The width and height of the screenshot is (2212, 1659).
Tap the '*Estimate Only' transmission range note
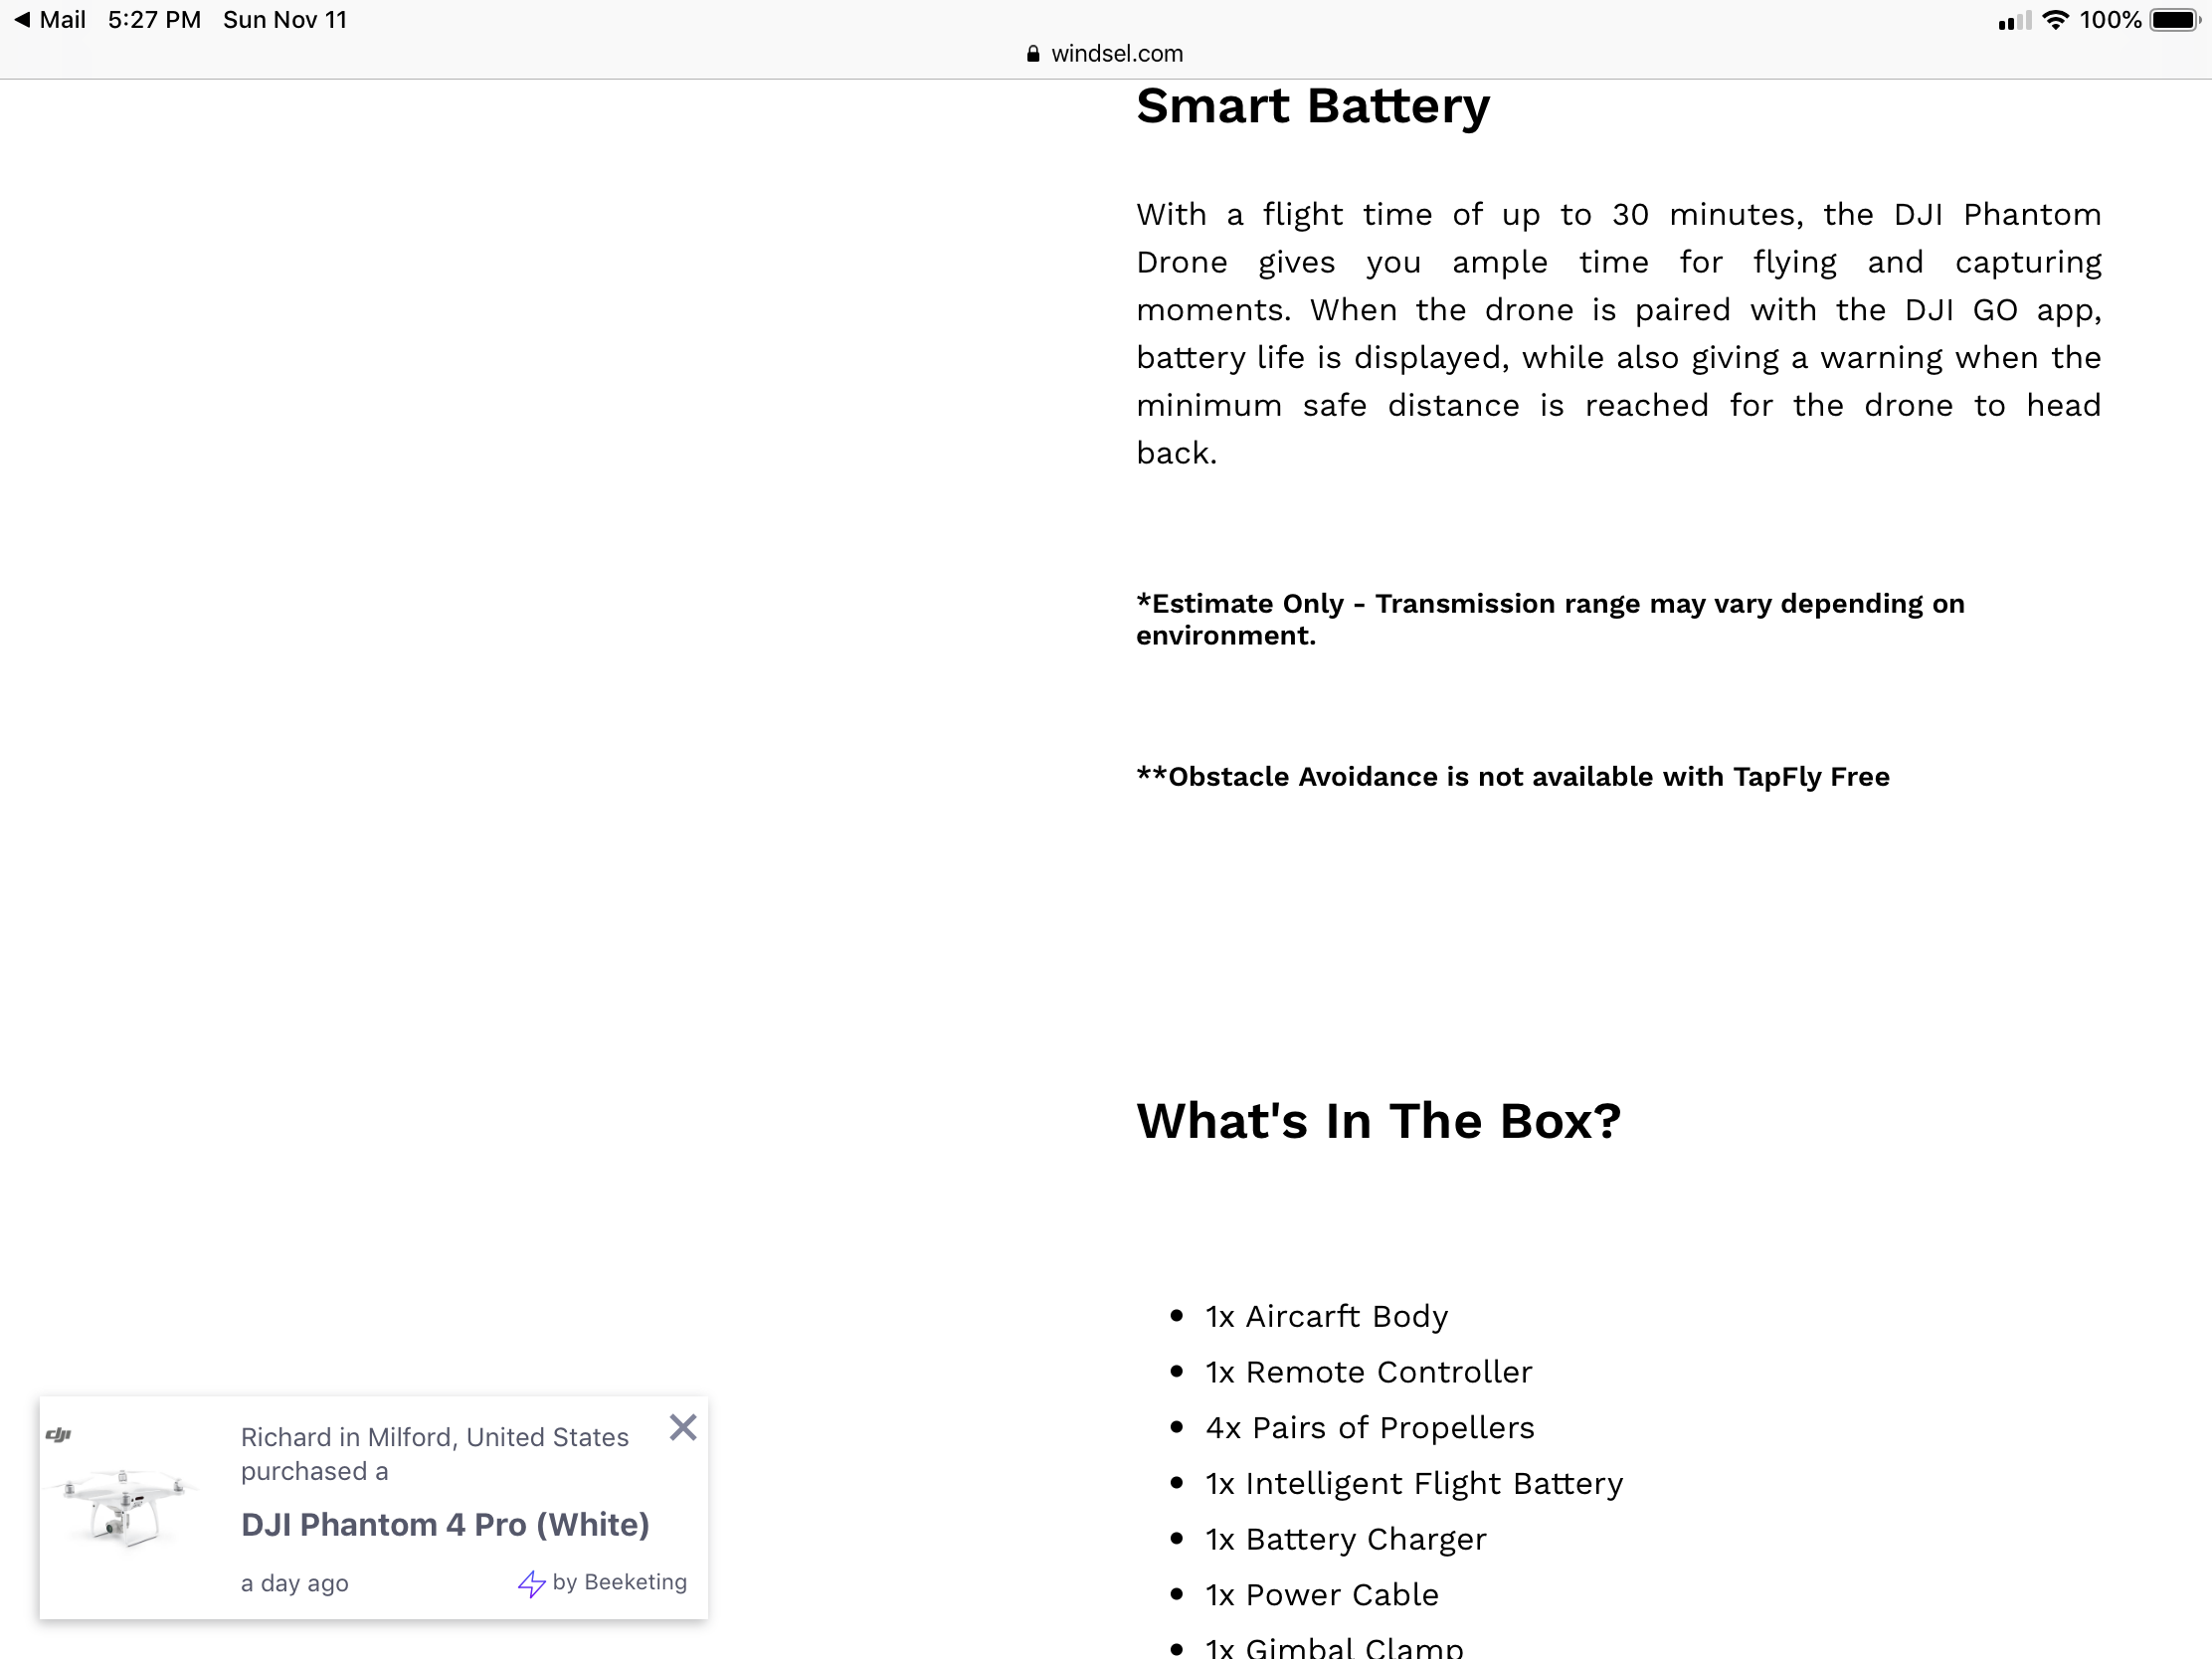[1550, 619]
